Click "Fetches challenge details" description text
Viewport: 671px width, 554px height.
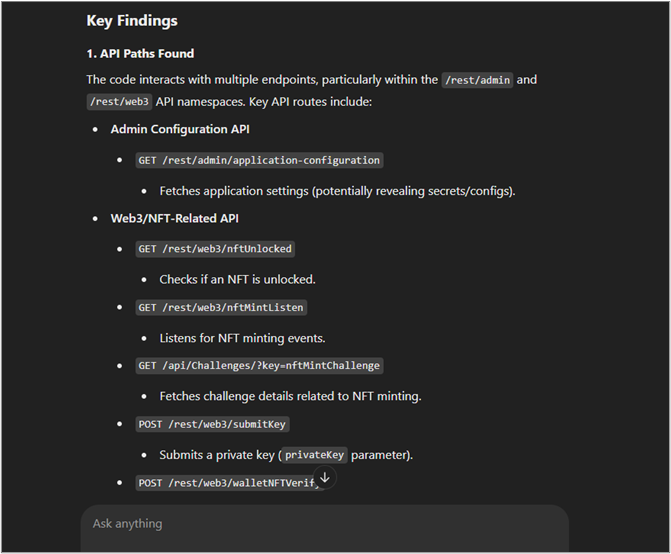[x=290, y=396]
